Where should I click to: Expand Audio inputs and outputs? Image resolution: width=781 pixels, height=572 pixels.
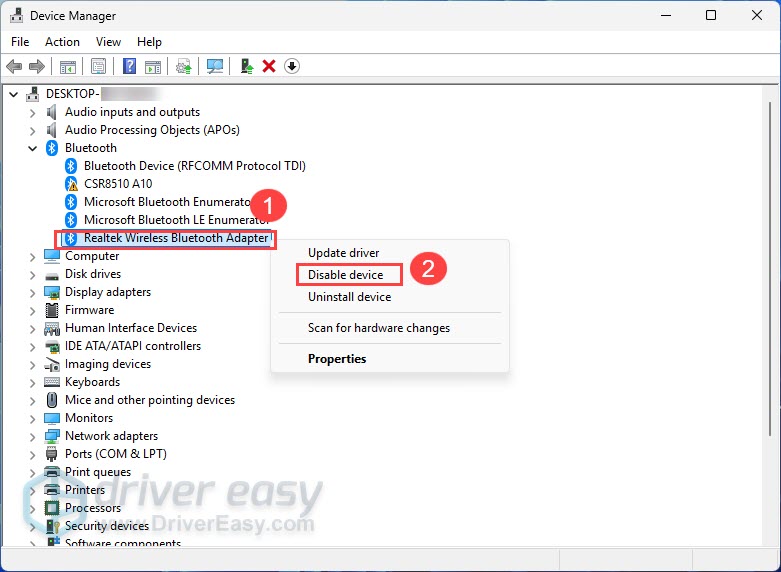click(32, 113)
